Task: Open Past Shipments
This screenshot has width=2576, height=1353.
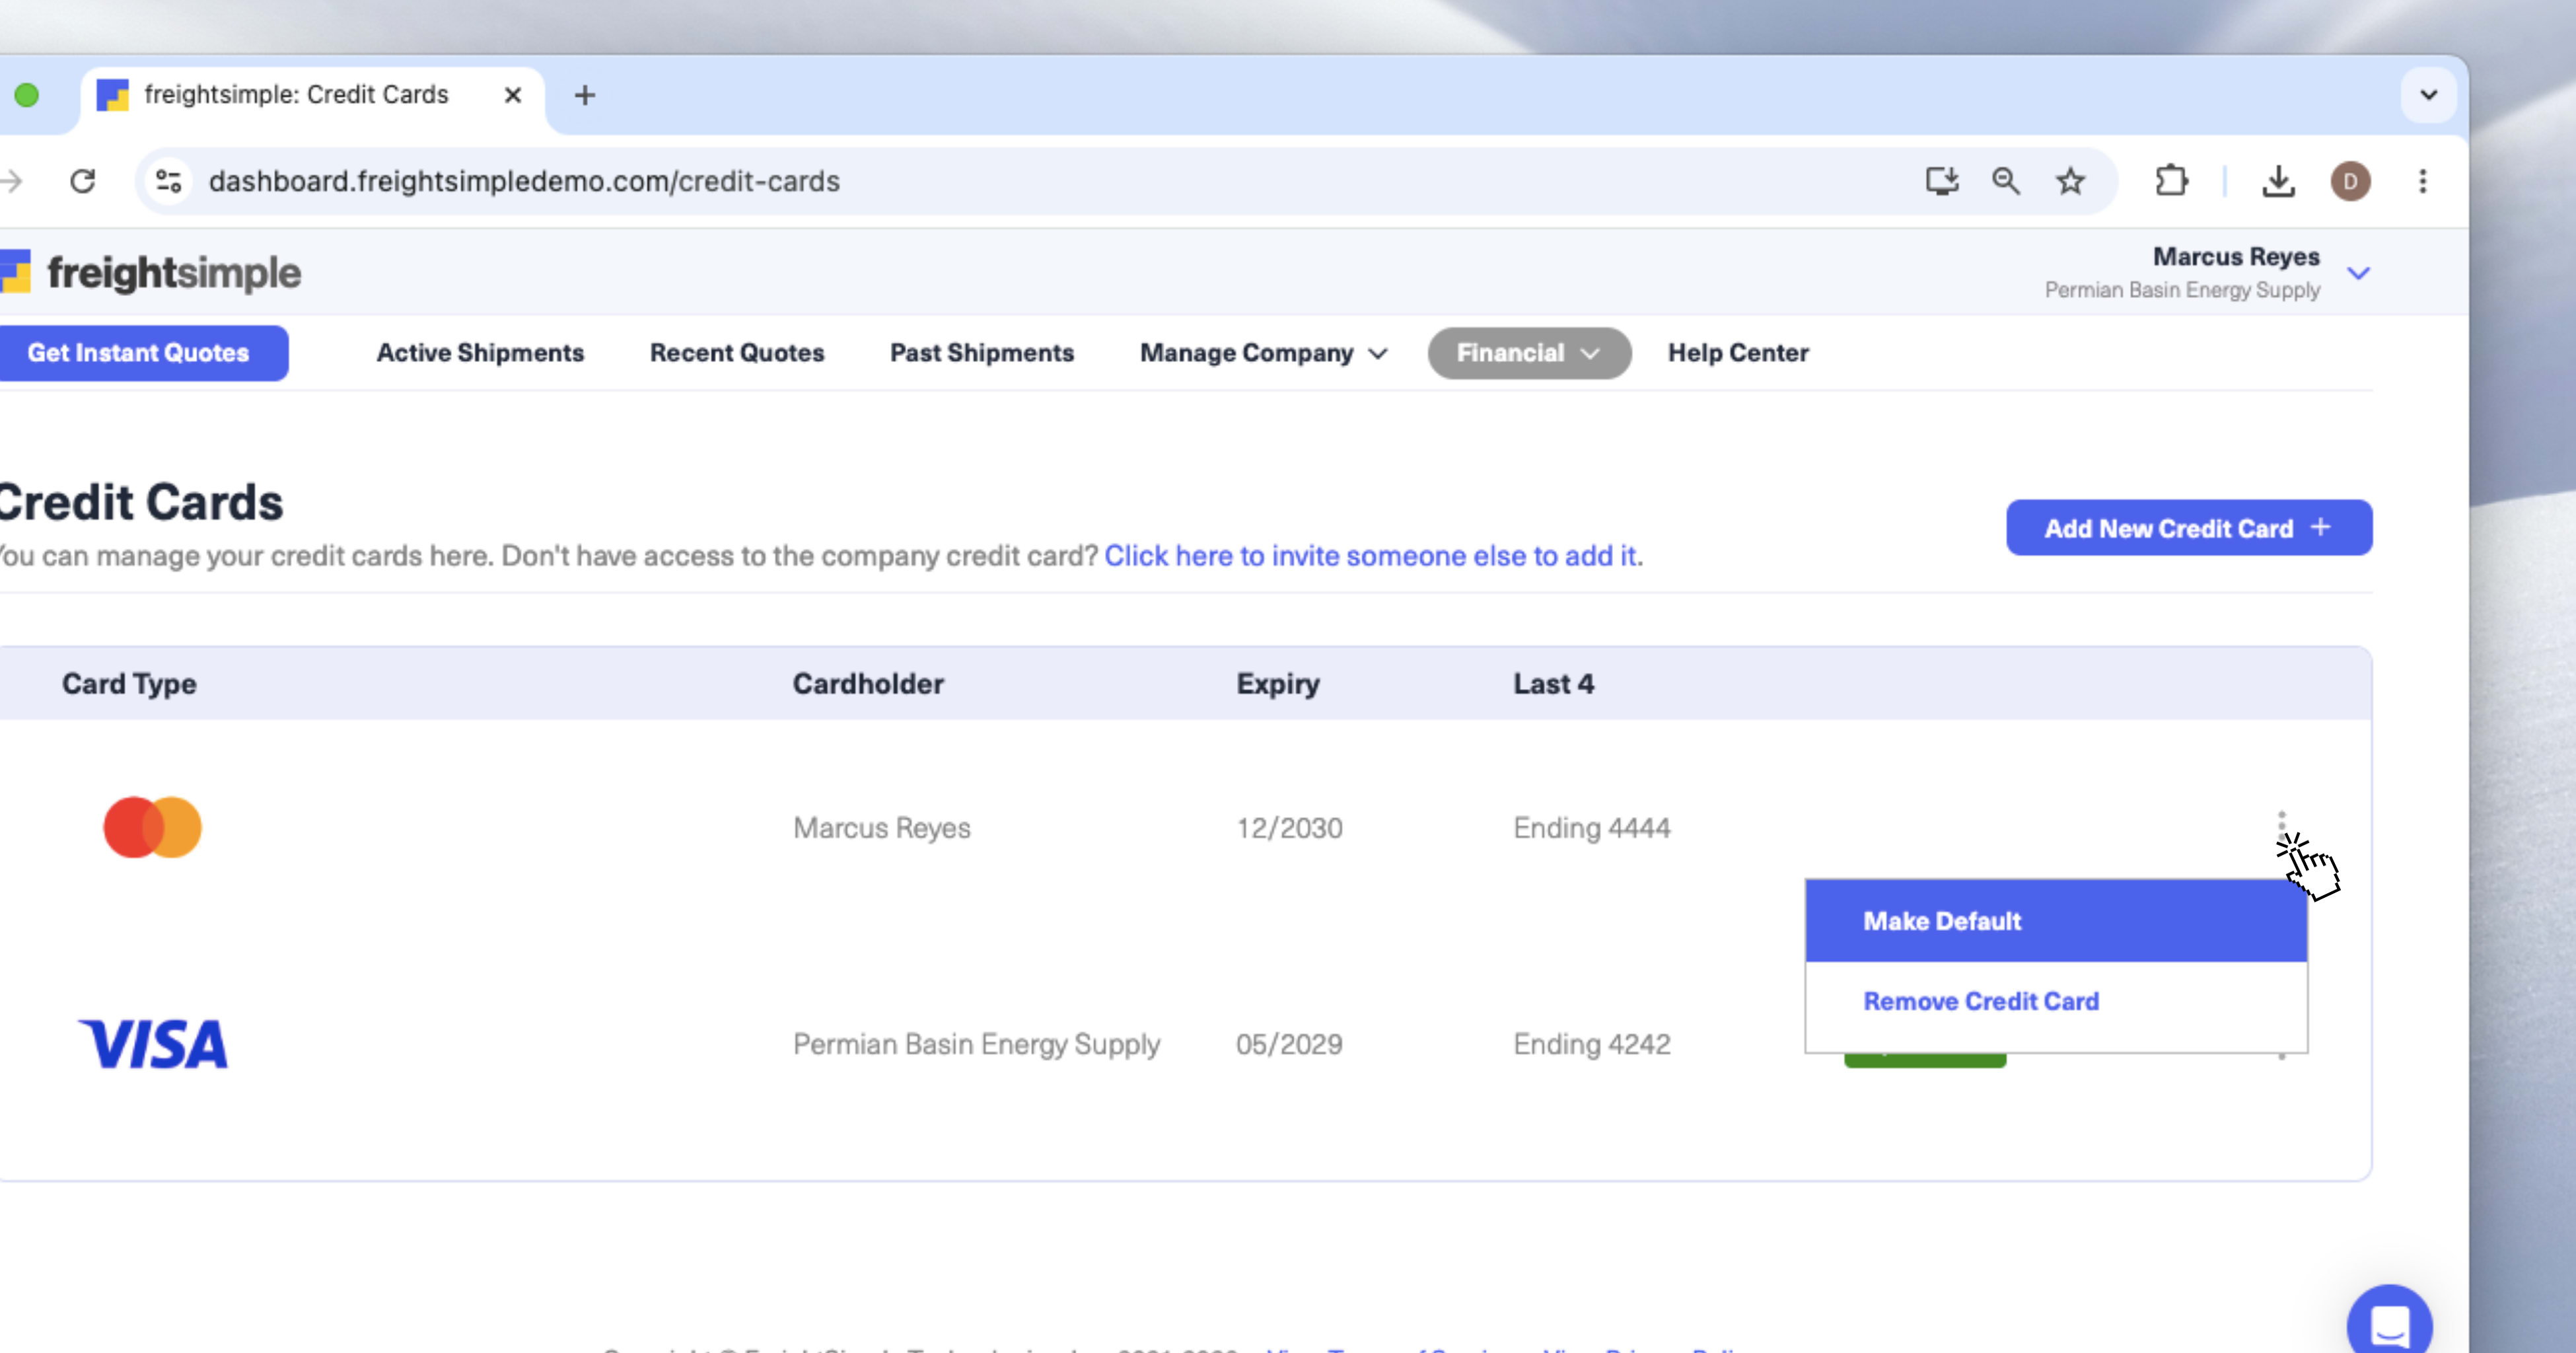Action: [x=982, y=353]
